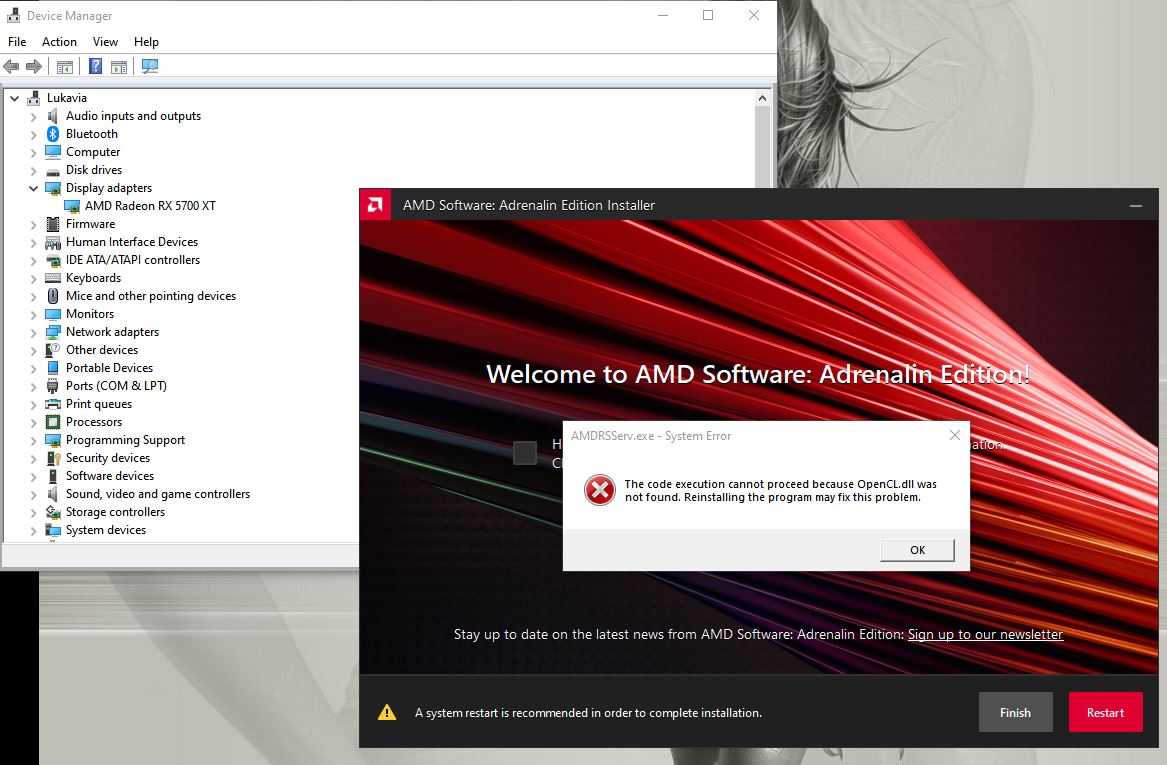The width and height of the screenshot is (1167, 765).
Task: Expand the Software devices category
Action: tap(33, 477)
